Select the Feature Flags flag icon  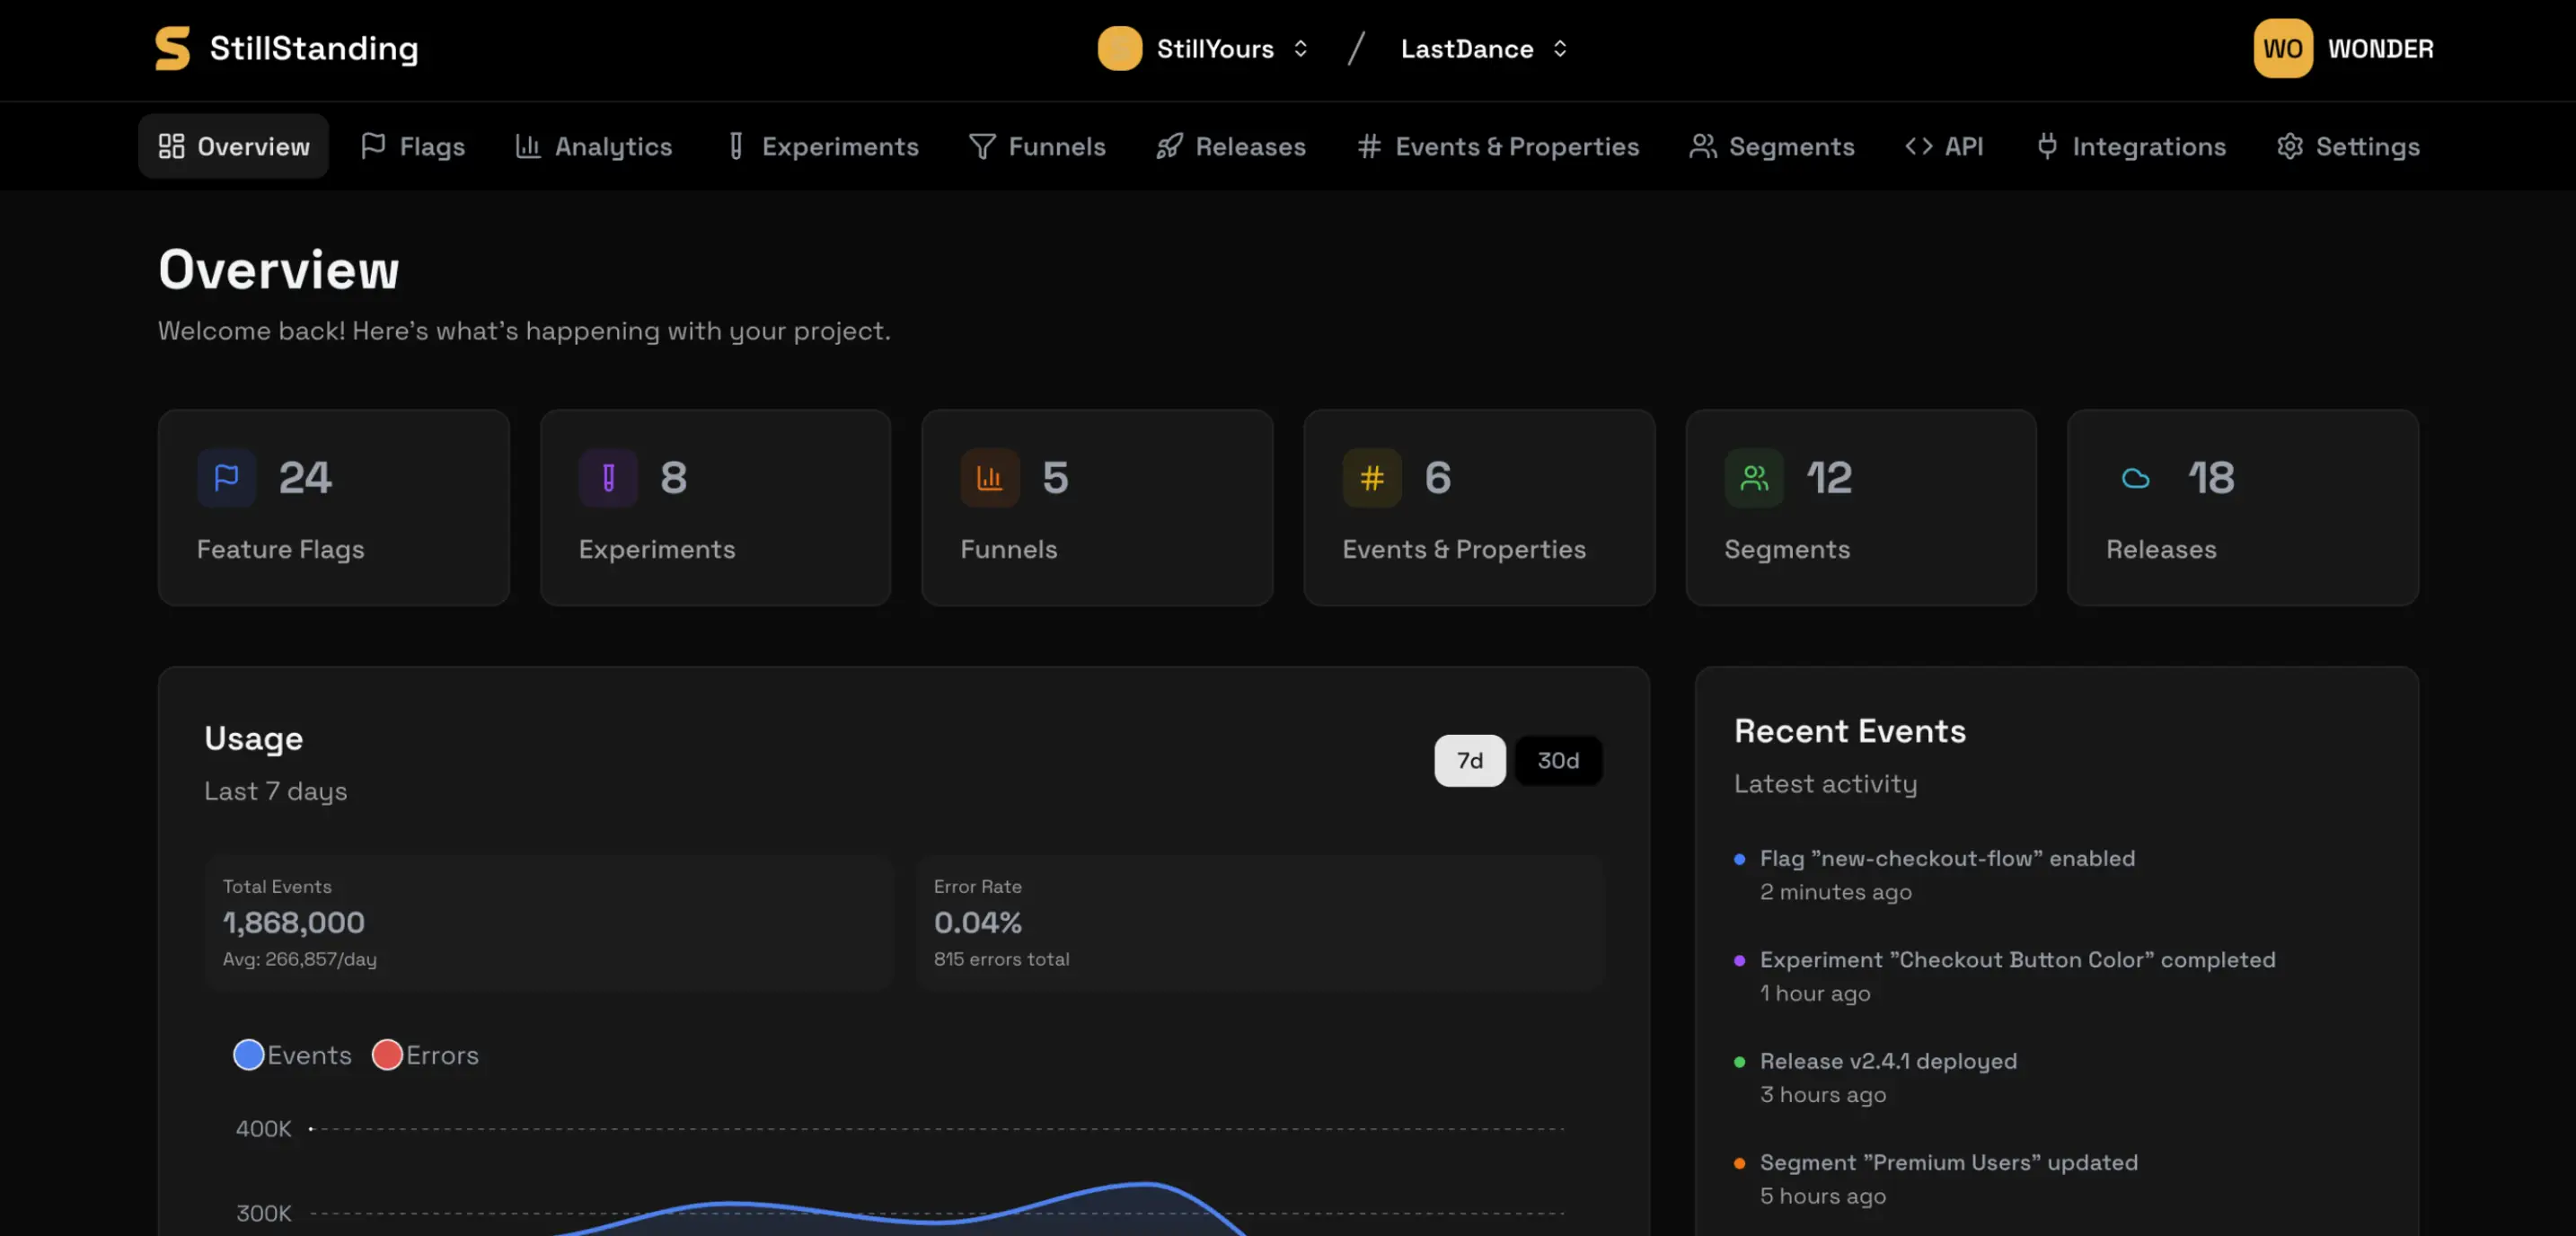226,478
